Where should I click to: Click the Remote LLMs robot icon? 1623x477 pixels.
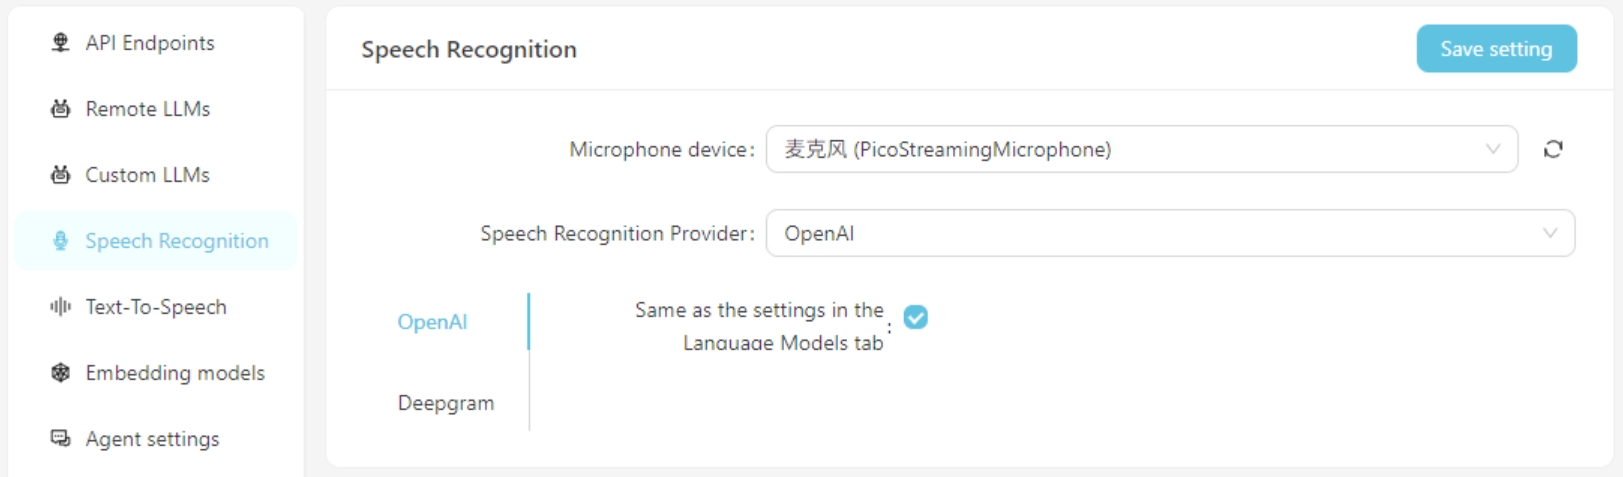[60, 108]
